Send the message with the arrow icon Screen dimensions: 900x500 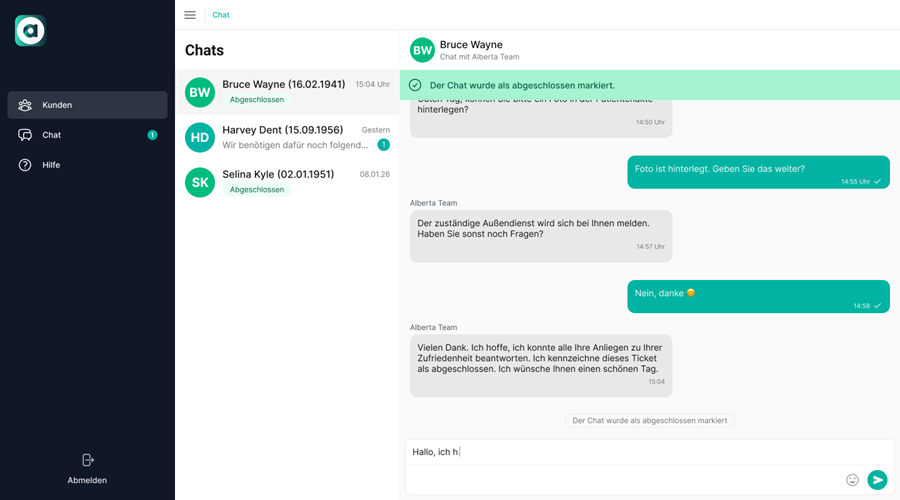tap(877, 480)
